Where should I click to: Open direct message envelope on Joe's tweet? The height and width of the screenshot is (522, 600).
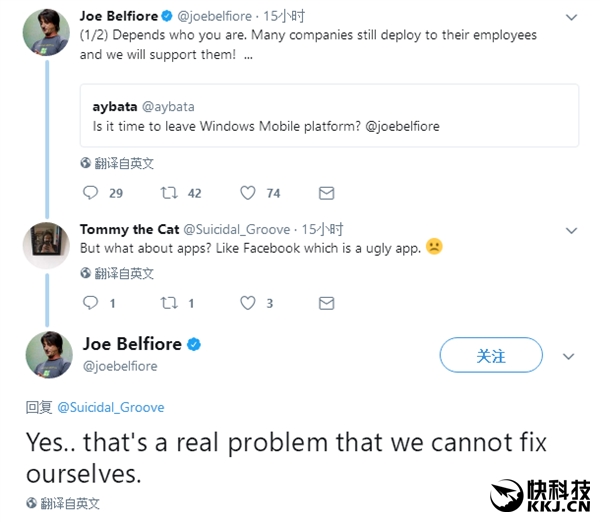tap(326, 193)
